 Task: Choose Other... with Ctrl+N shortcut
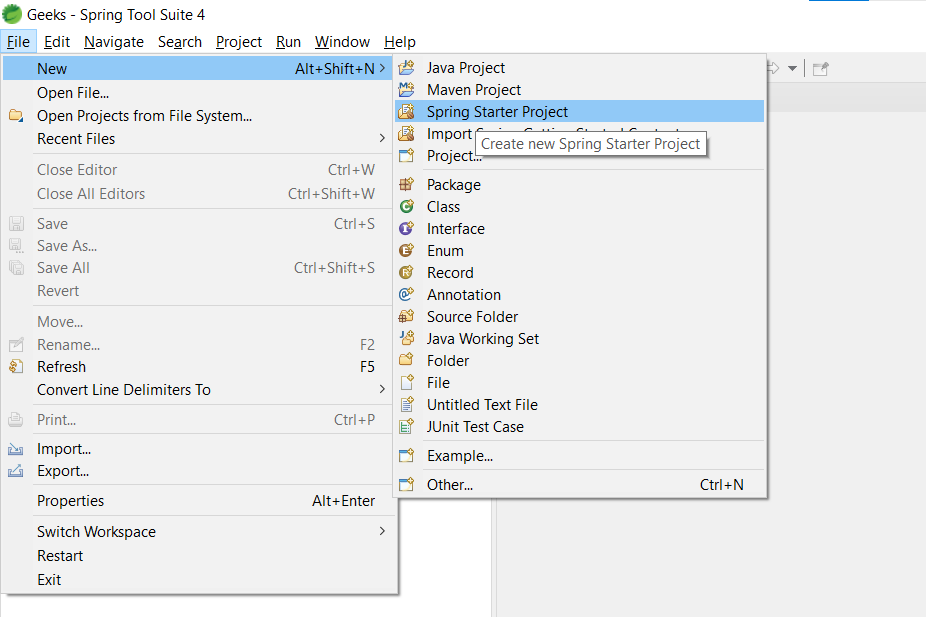click(579, 485)
